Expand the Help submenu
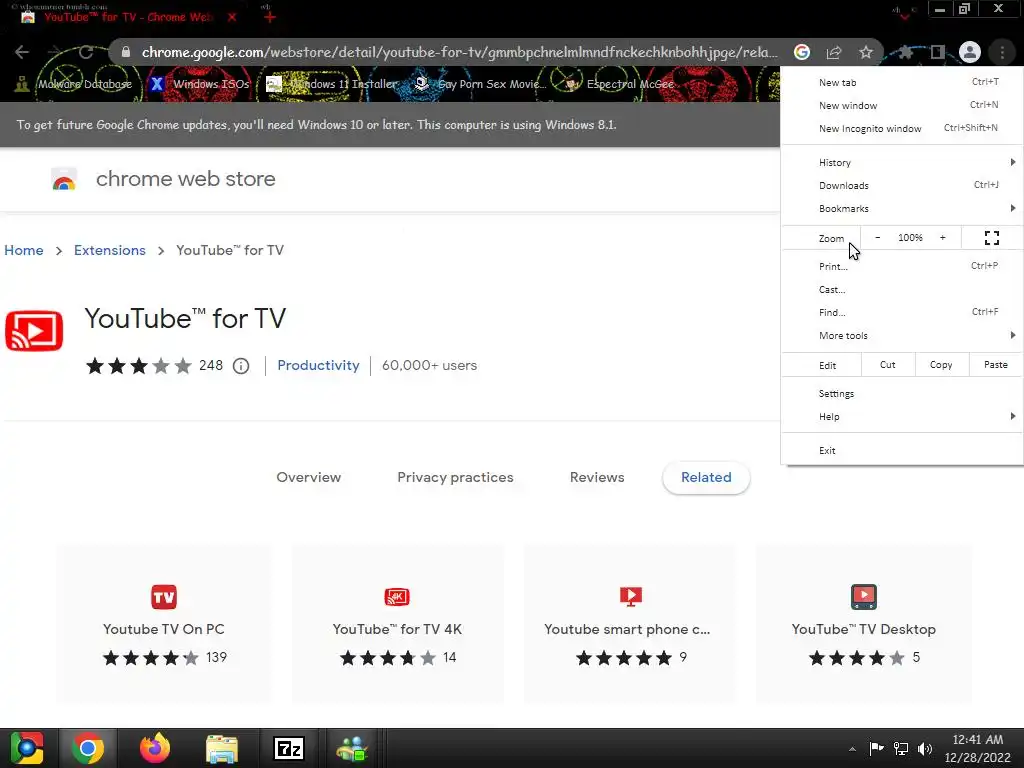1024x768 pixels. [902, 417]
